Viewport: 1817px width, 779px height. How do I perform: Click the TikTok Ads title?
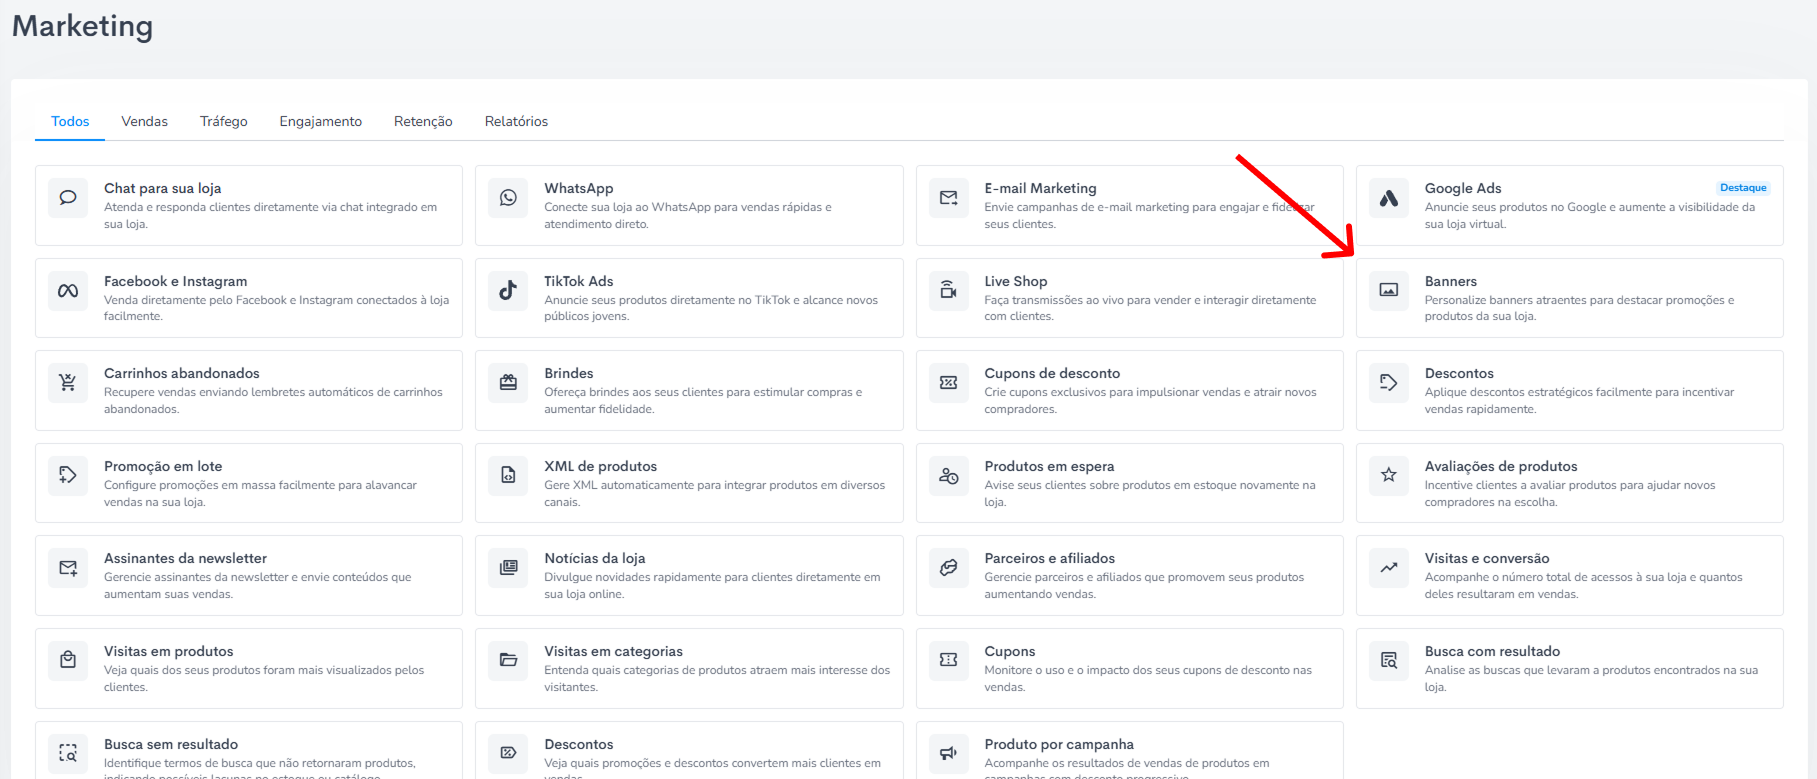click(x=578, y=281)
